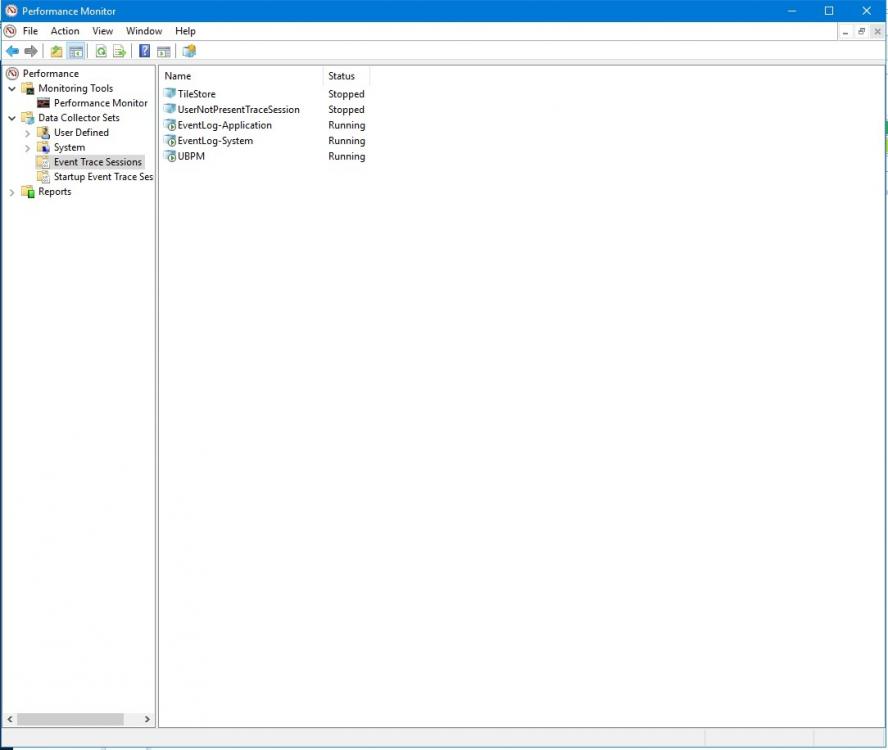Screen dimensions: 888x750
Task: Expand the Reports tree node
Action: [12, 192]
